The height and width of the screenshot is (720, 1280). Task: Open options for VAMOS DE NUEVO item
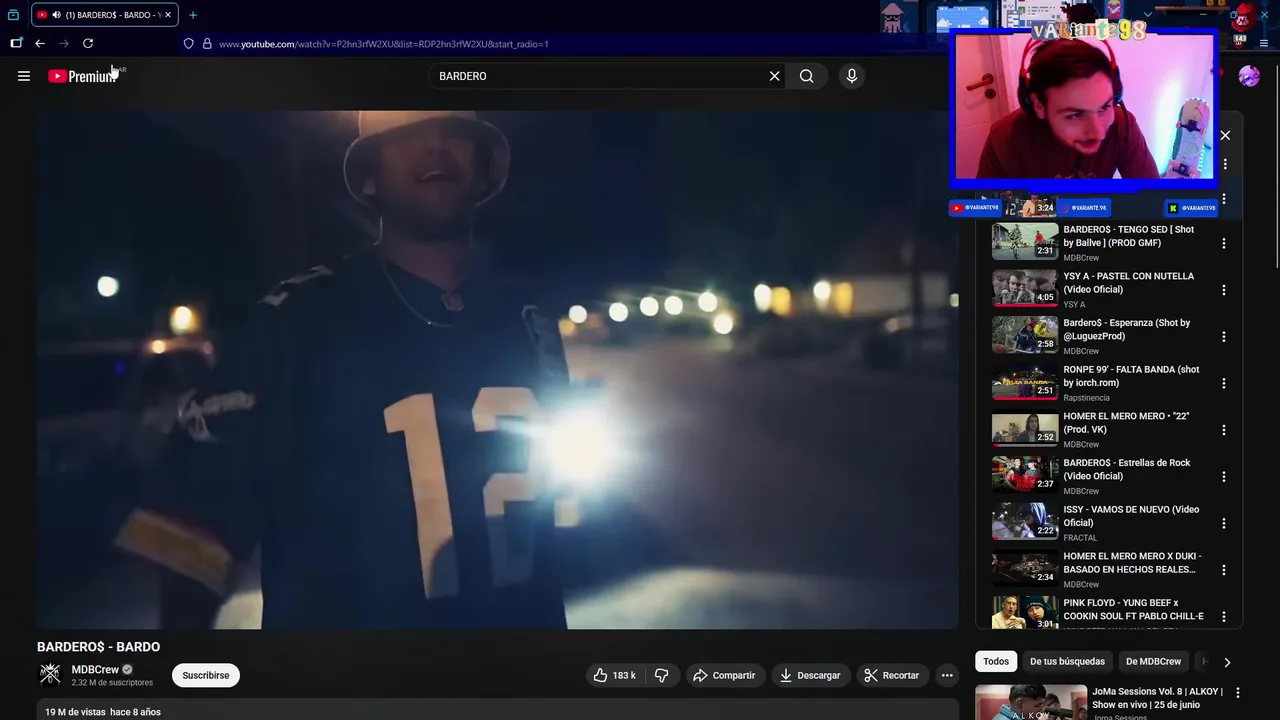point(1224,523)
